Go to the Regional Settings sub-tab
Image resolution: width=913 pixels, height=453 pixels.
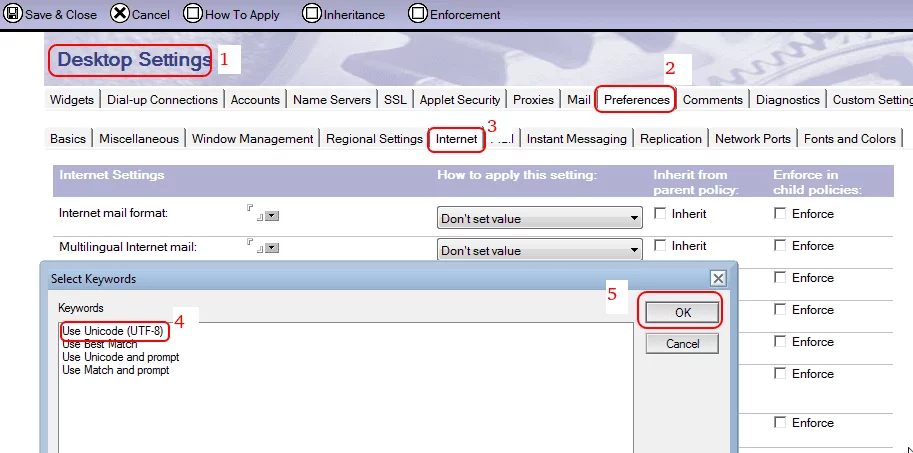(374, 139)
